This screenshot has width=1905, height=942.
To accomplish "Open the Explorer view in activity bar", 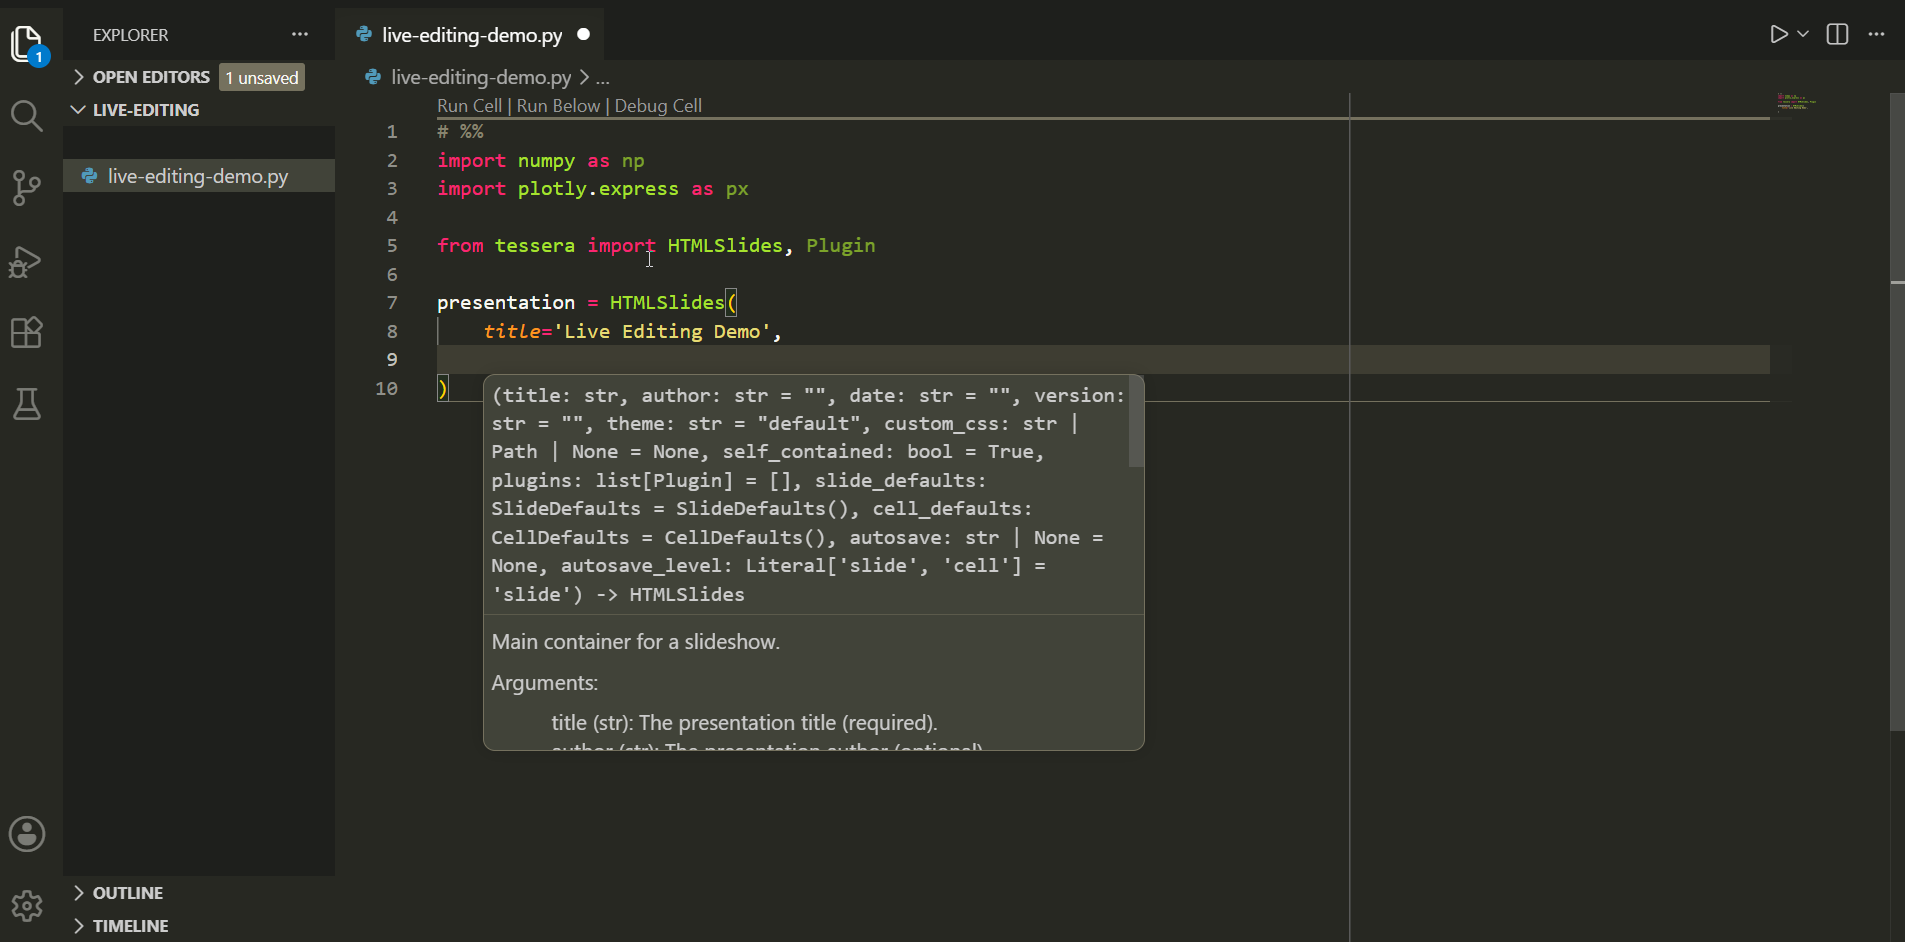I will click(x=27, y=44).
